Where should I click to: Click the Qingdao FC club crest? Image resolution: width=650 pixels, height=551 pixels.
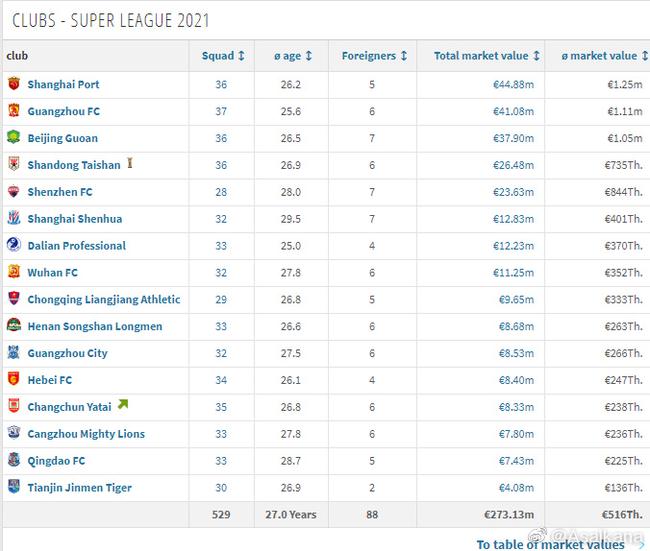coord(14,459)
